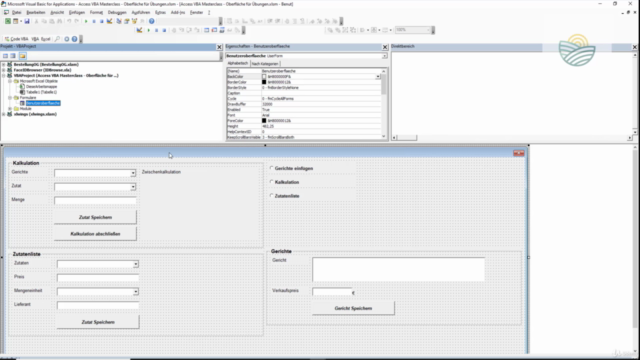Open the Zutaten combo box in Zutatenliste
This screenshot has width=640, height=360.
[136, 264]
